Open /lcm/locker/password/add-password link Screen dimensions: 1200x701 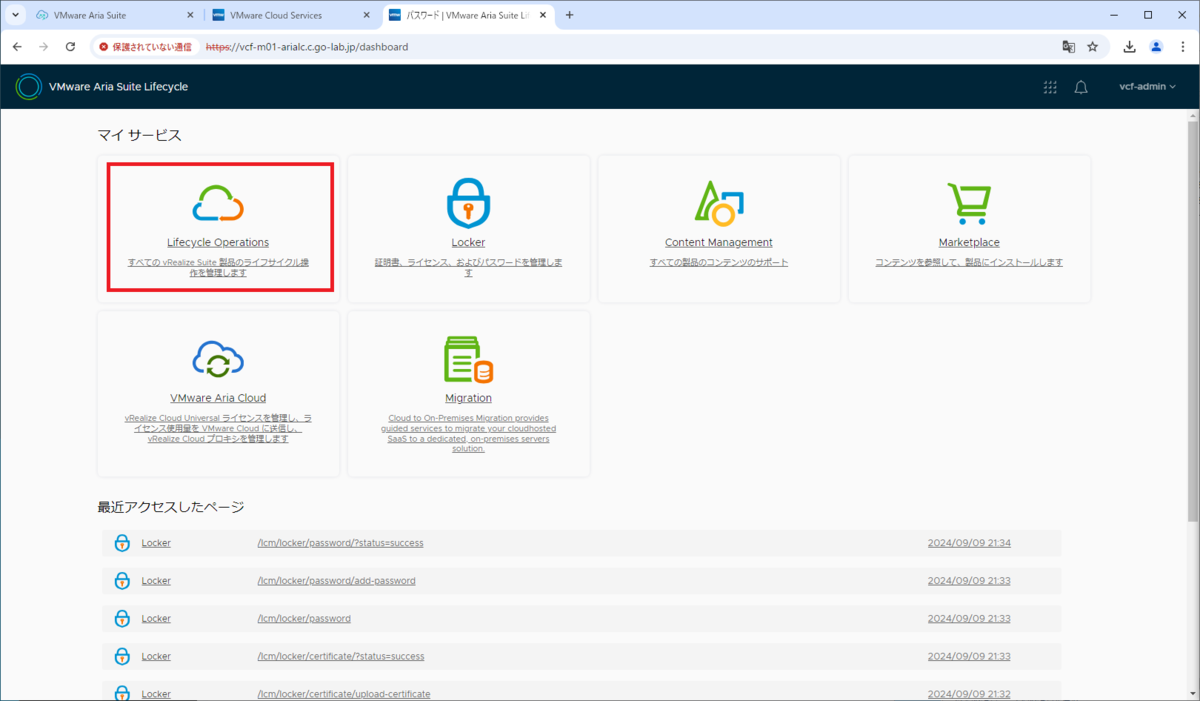tap(337, 581)
